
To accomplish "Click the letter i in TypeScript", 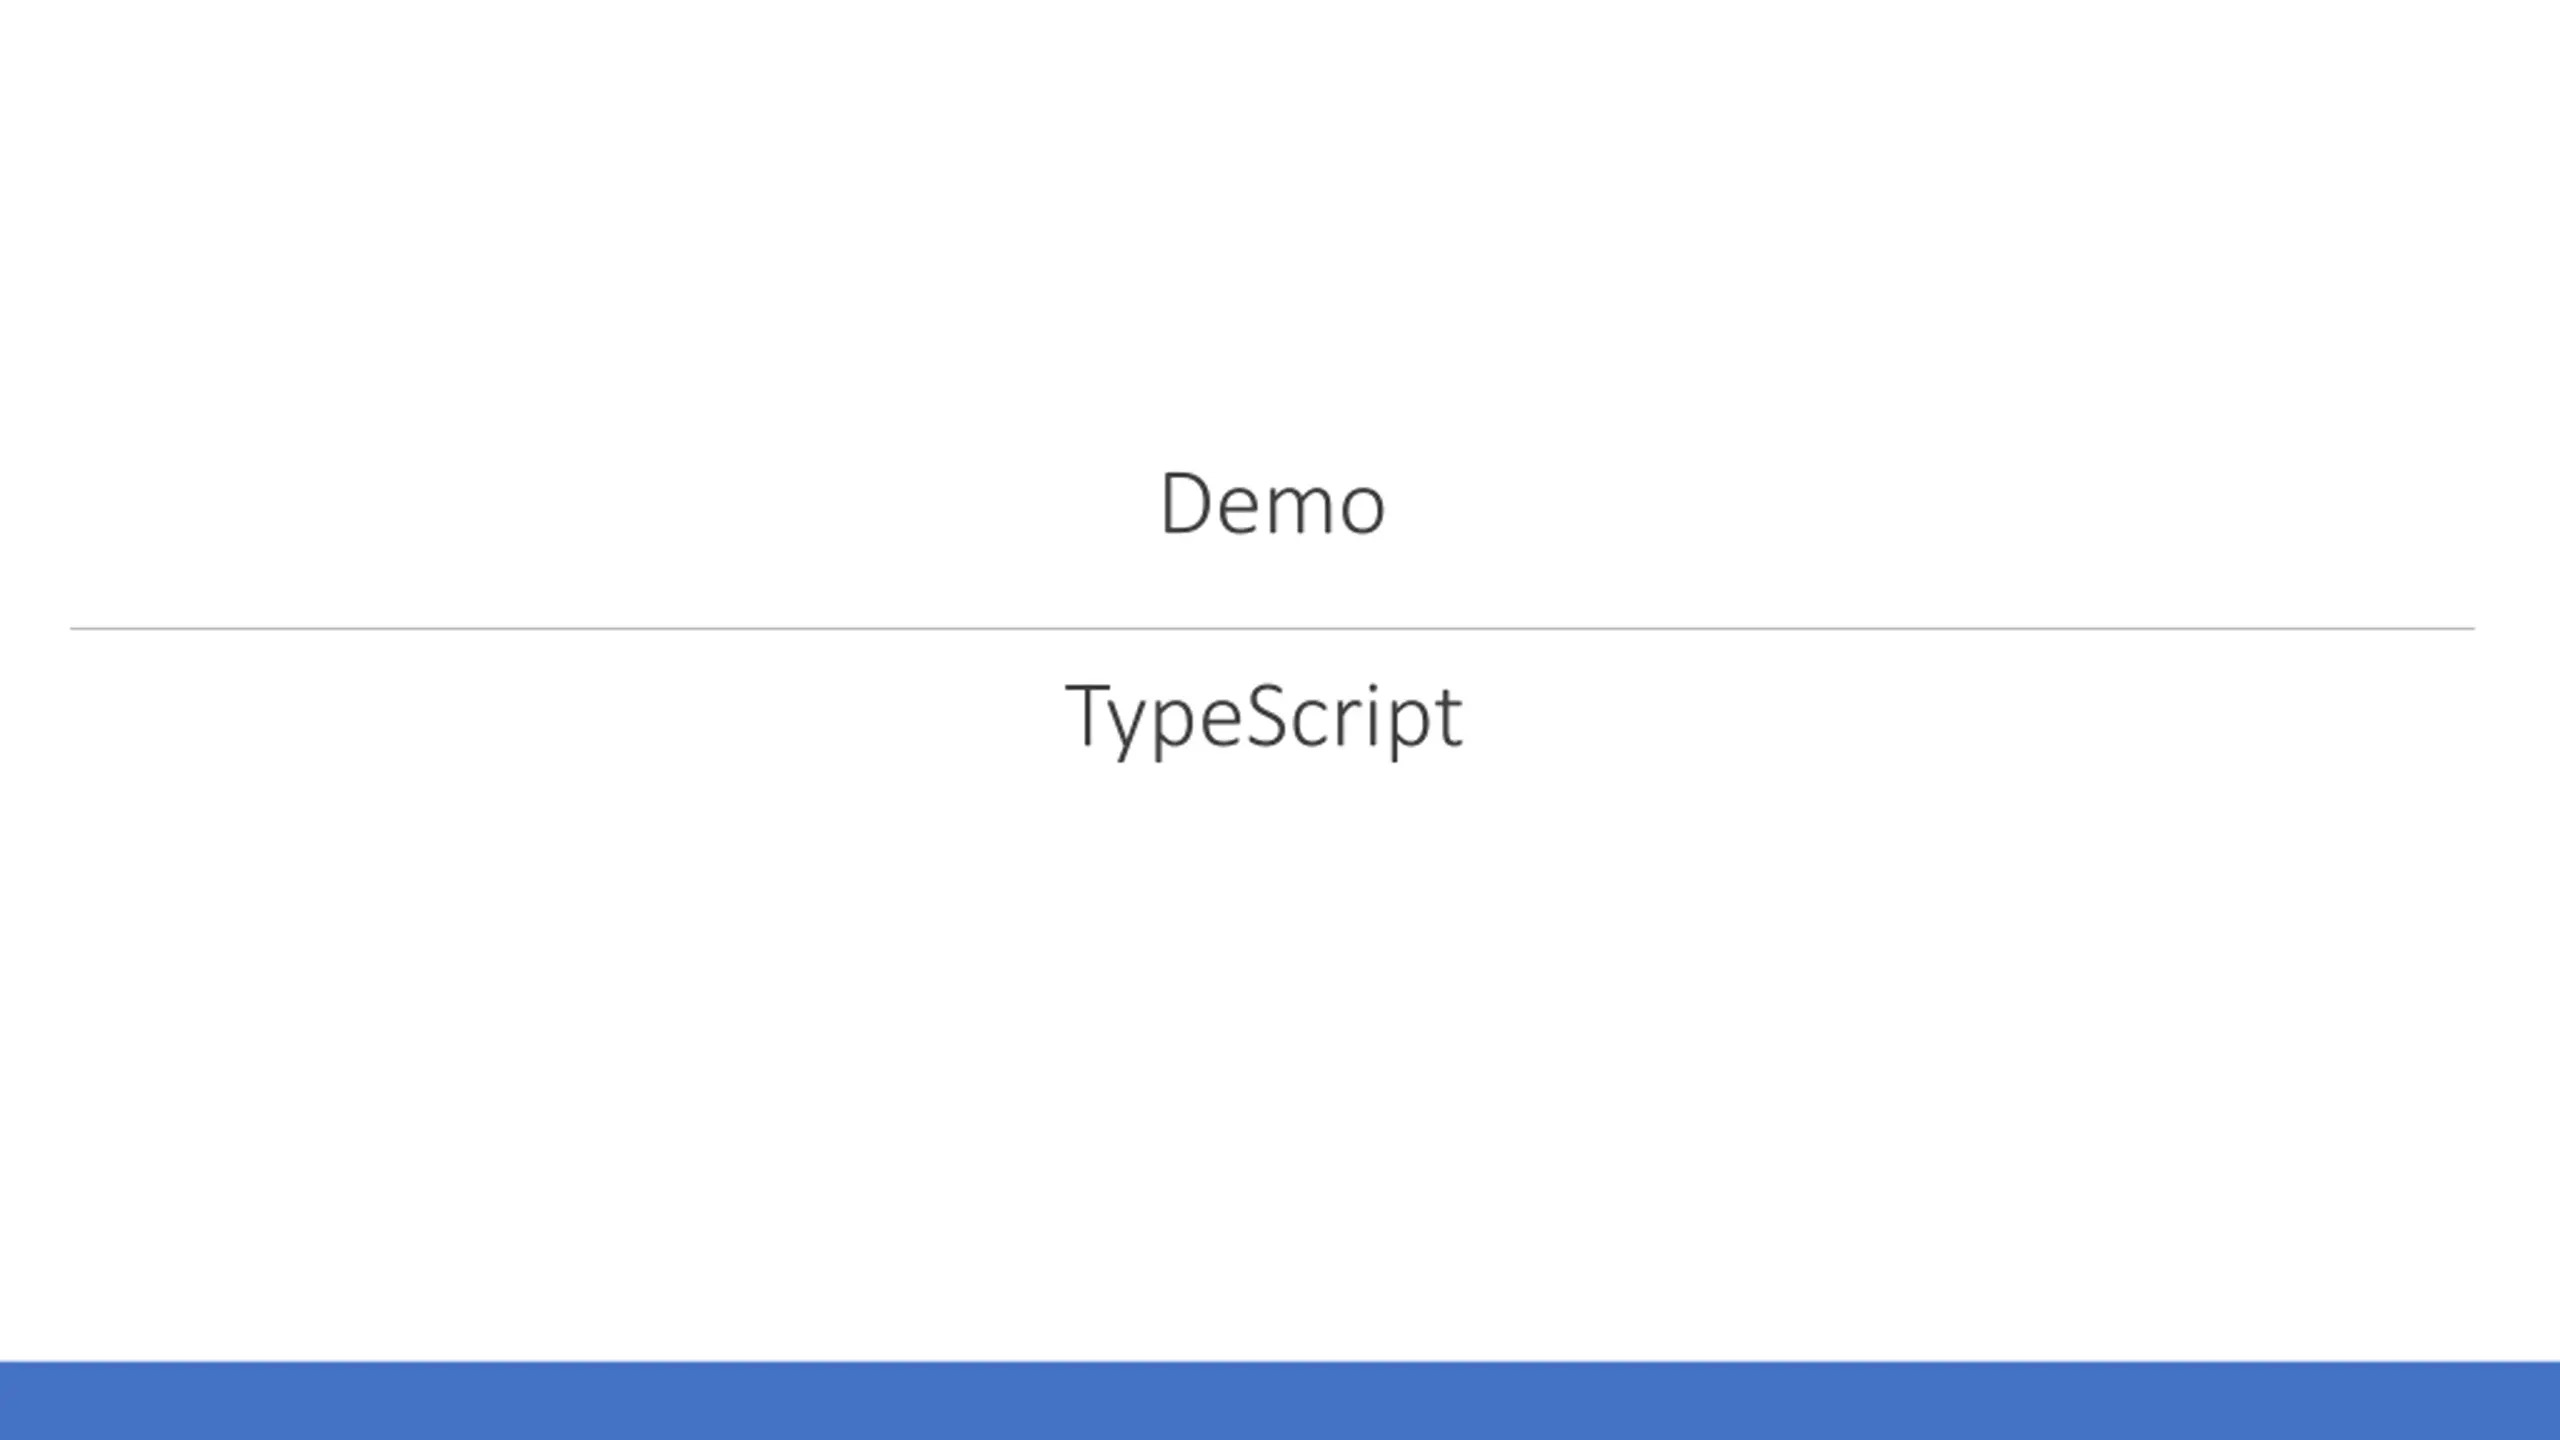I will pos(1373,714).
